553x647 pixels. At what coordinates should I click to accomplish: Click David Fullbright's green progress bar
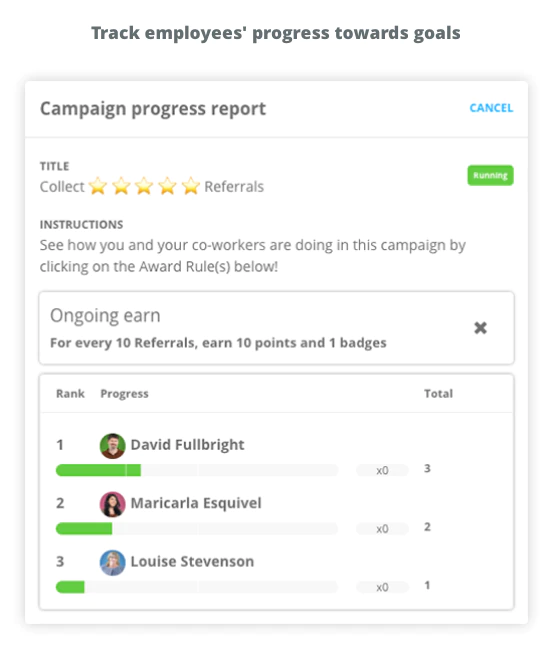(197, 470)
